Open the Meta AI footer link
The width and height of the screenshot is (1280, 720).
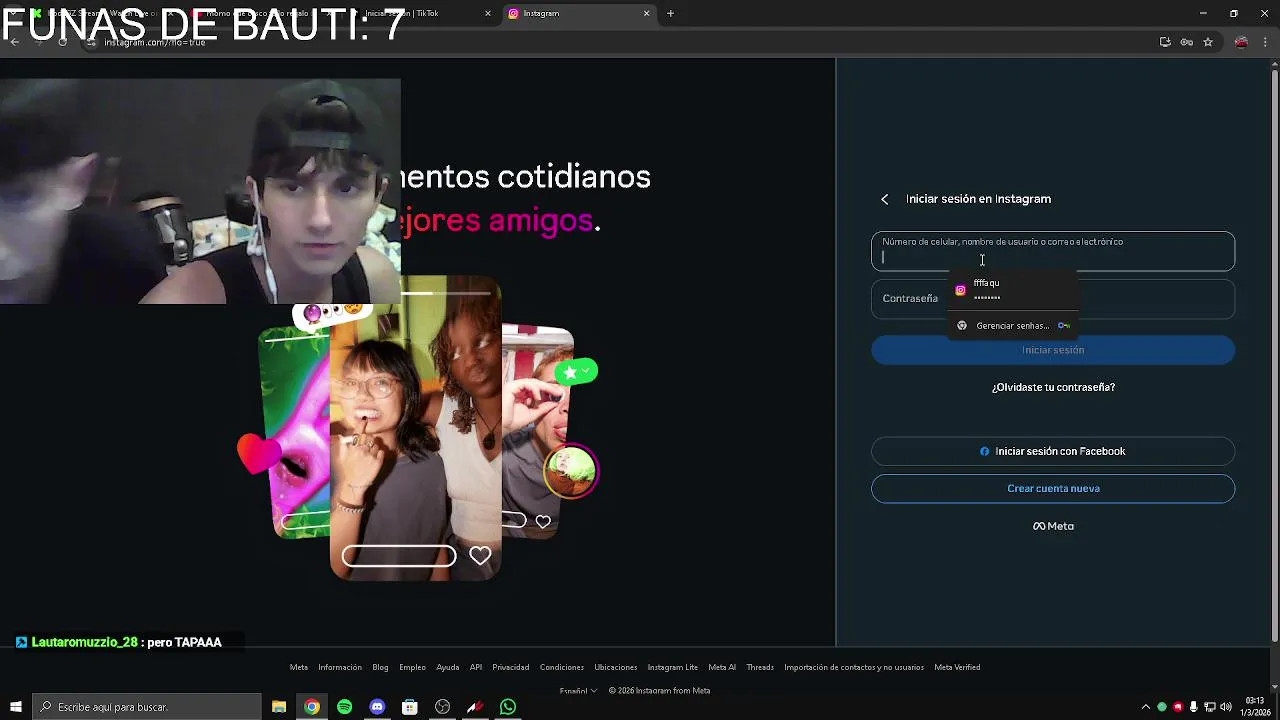click(x=722, y=667)
